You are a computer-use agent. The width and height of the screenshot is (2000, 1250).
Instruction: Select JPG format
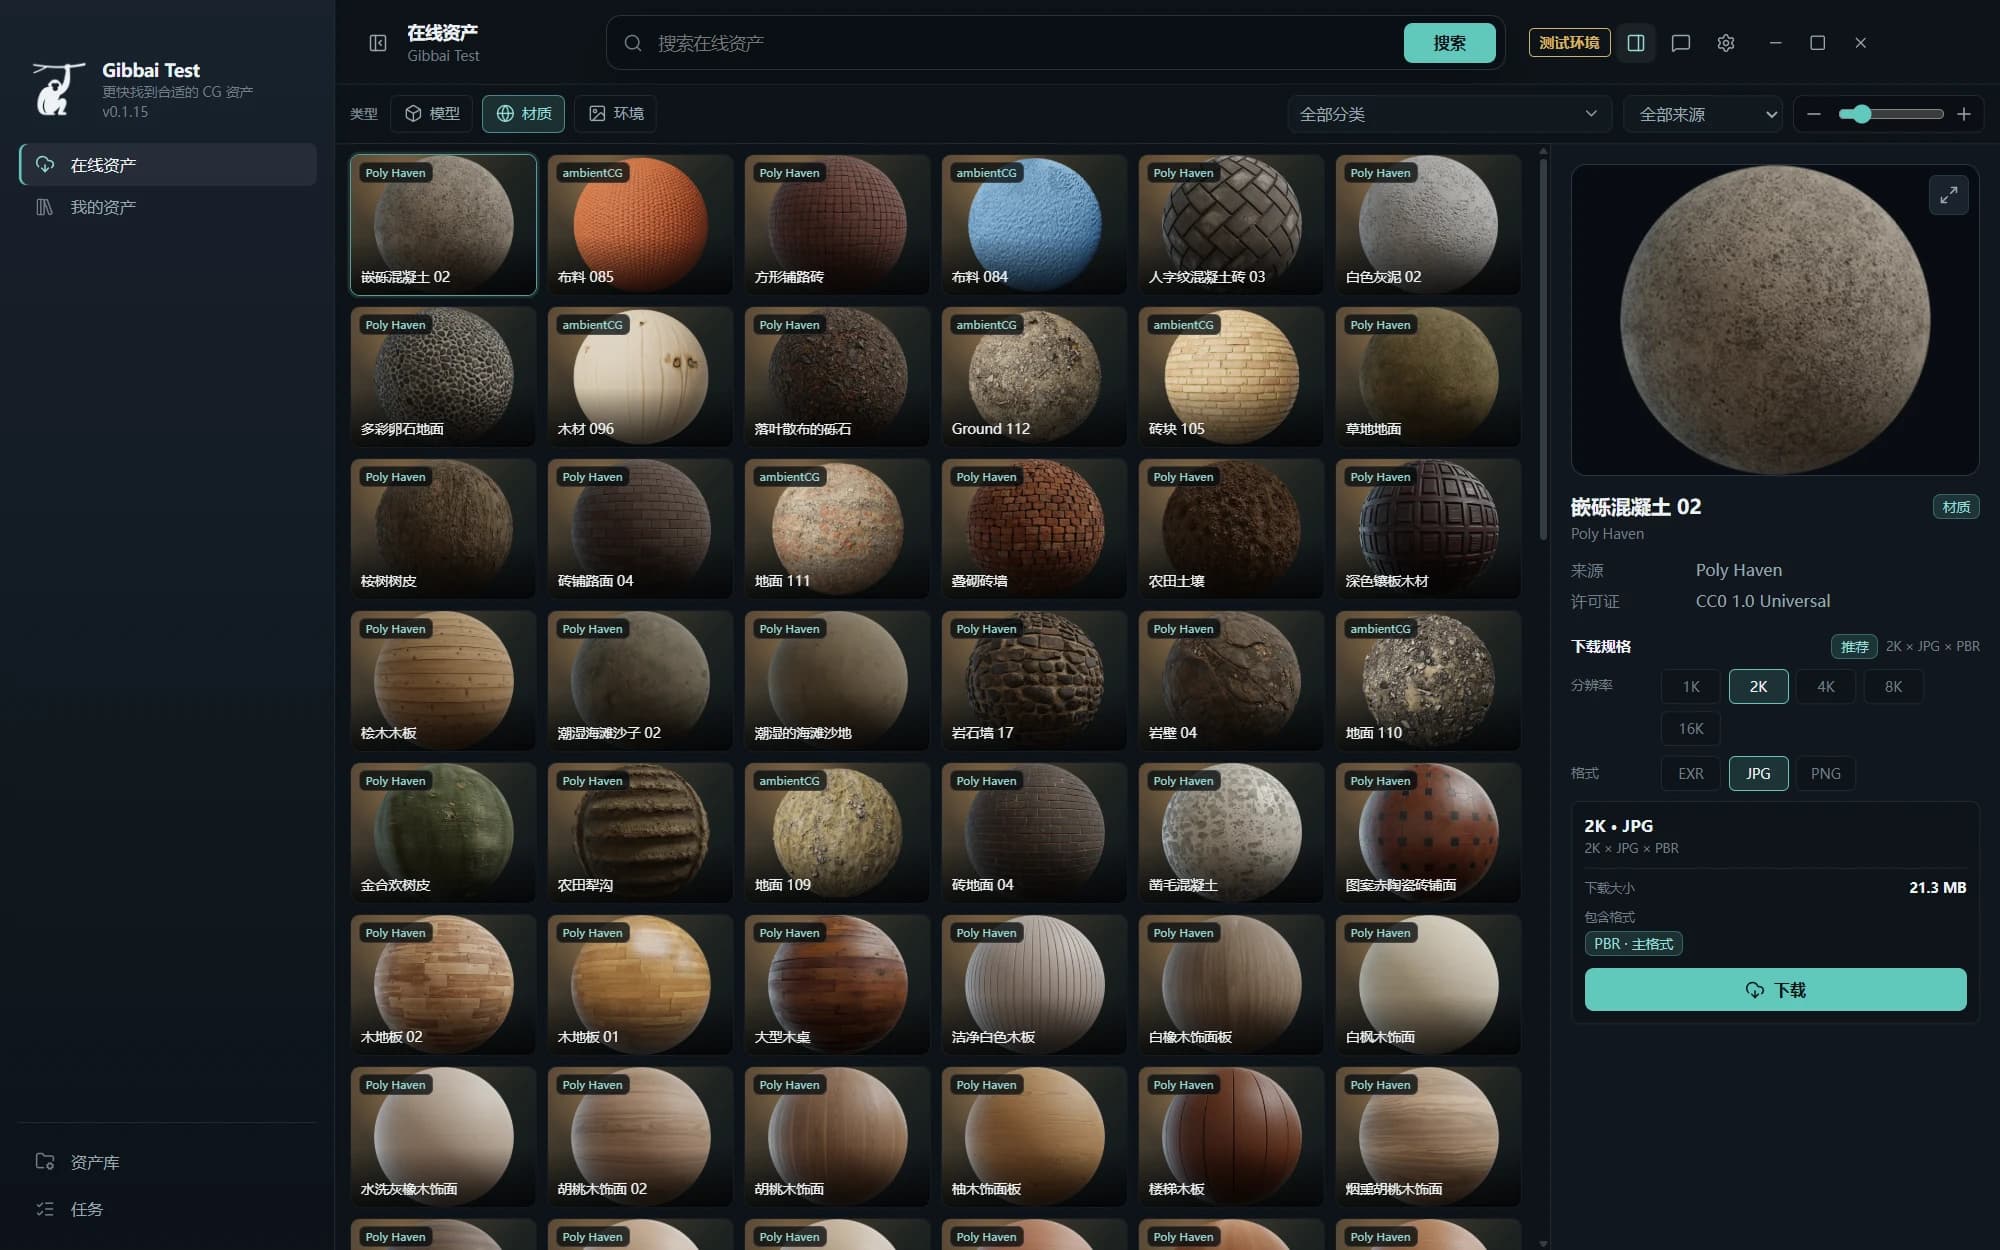(x=1758, y=774)
